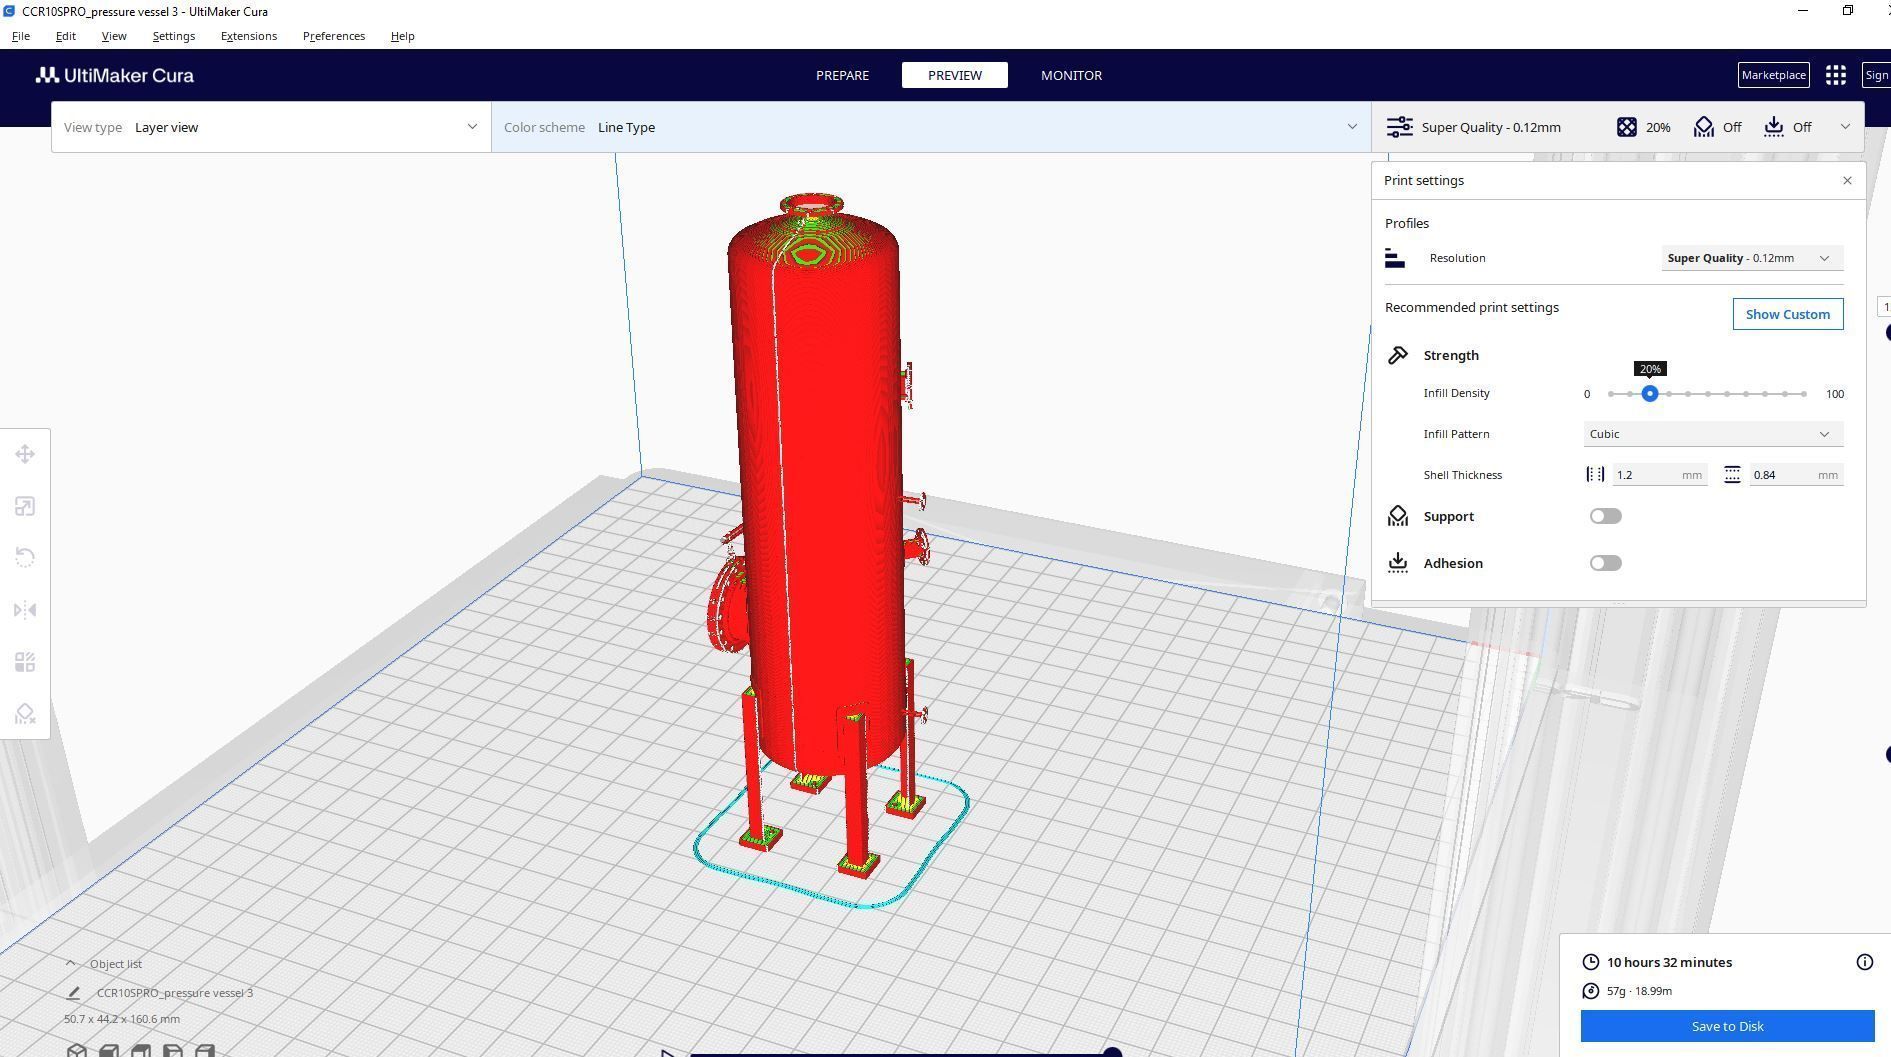Click the Infill Density slider handle
This screenshot has height=1057, width=1891.
click(x=1649, y=394)
